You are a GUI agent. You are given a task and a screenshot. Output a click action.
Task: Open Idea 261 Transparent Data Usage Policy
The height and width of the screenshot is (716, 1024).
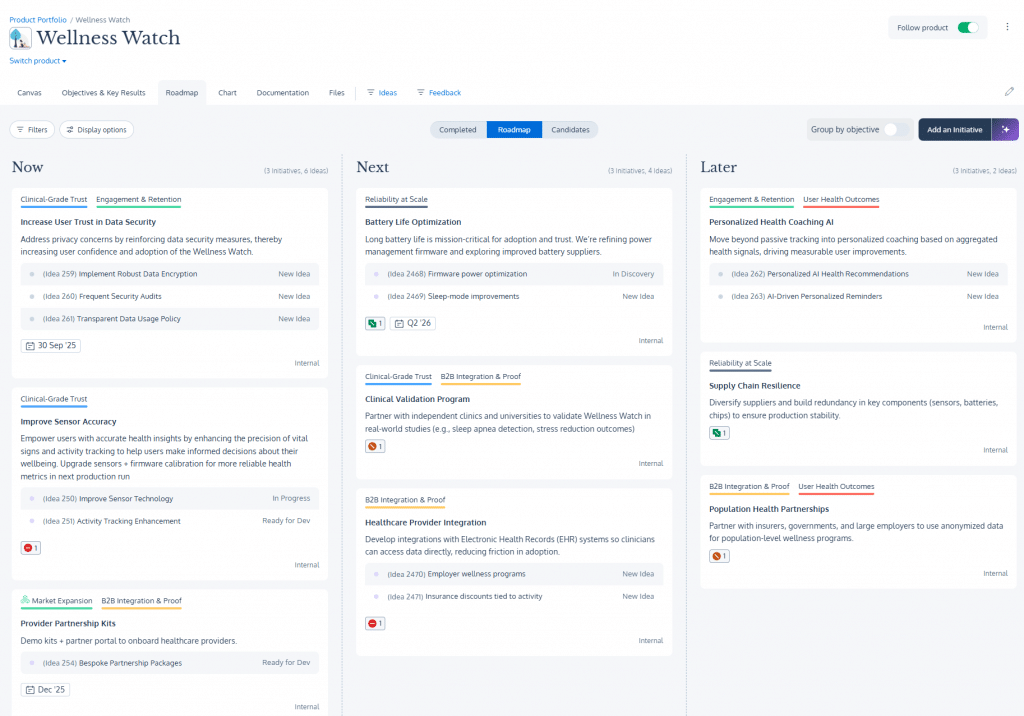coord(170,319)
